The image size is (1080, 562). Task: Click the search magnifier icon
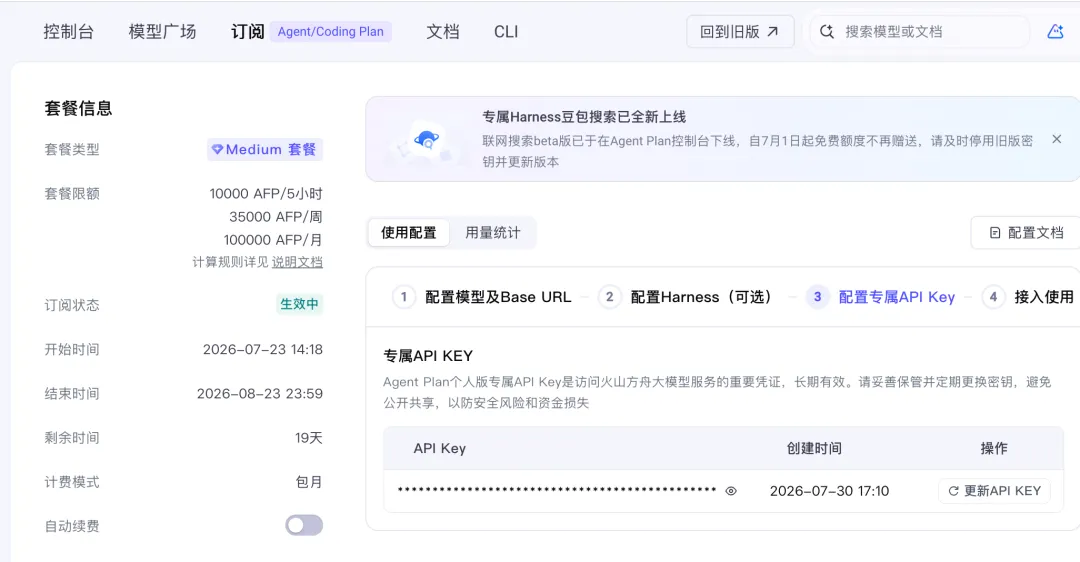[827, 32]
